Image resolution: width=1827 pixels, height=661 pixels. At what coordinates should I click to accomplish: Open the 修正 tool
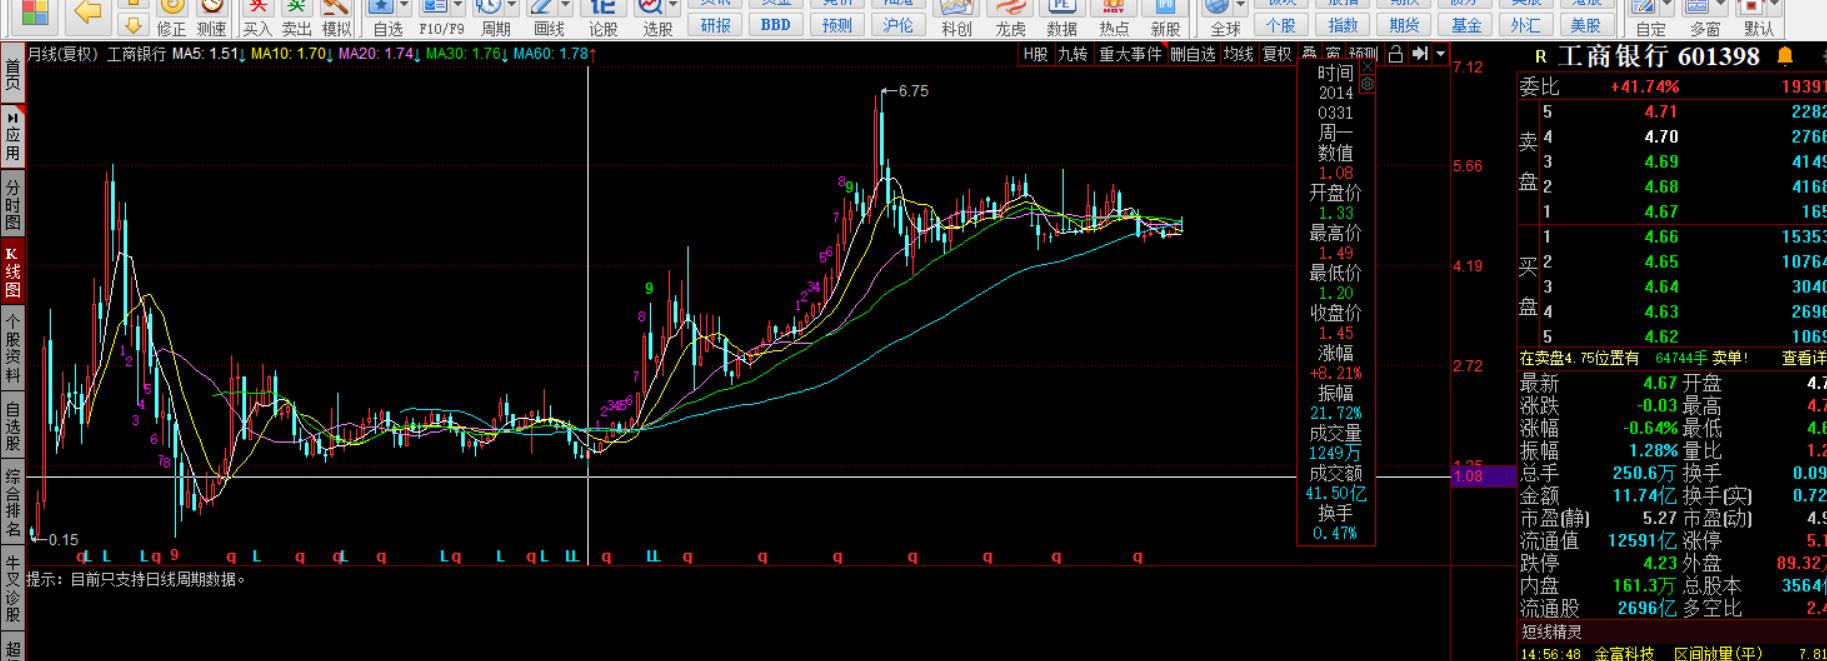click(x=172, y=18)
